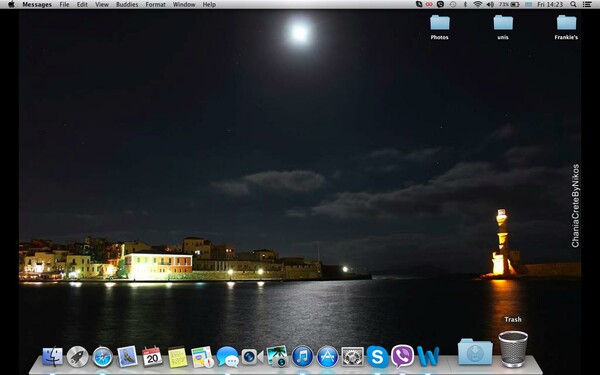This screenshot has height=375, width=600.
Task: Click volume speaker icon in menu bar
Action: [490, 5]
